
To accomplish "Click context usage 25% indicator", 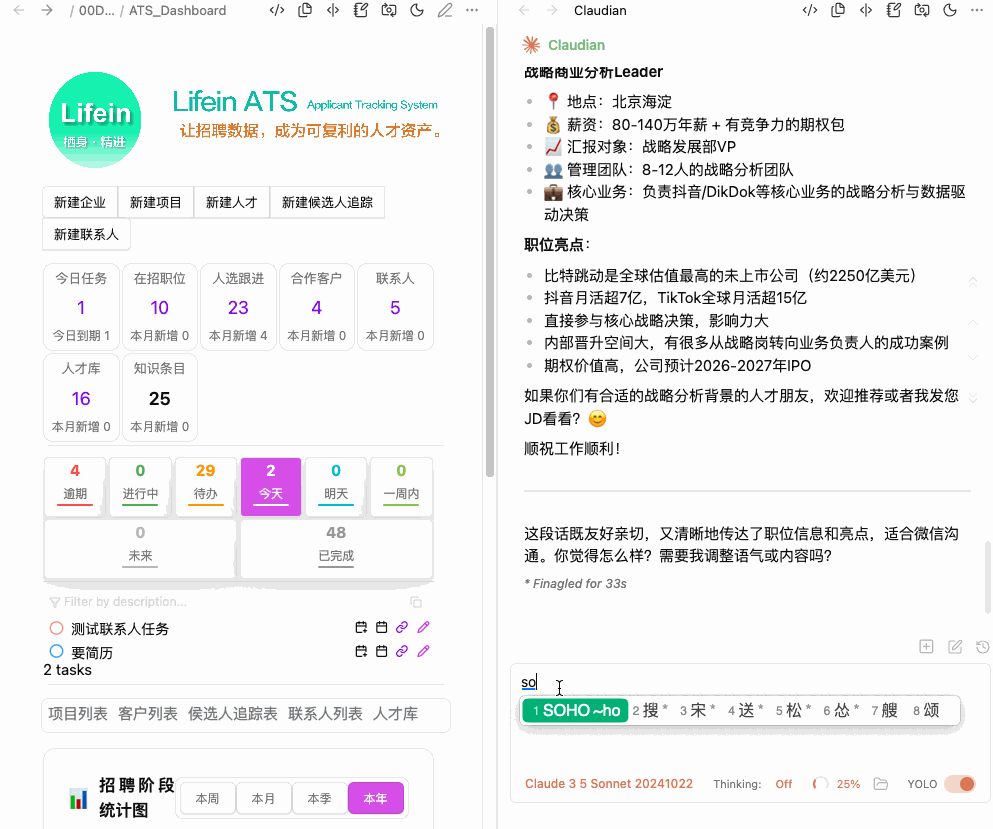I will [x=837, y=784].
